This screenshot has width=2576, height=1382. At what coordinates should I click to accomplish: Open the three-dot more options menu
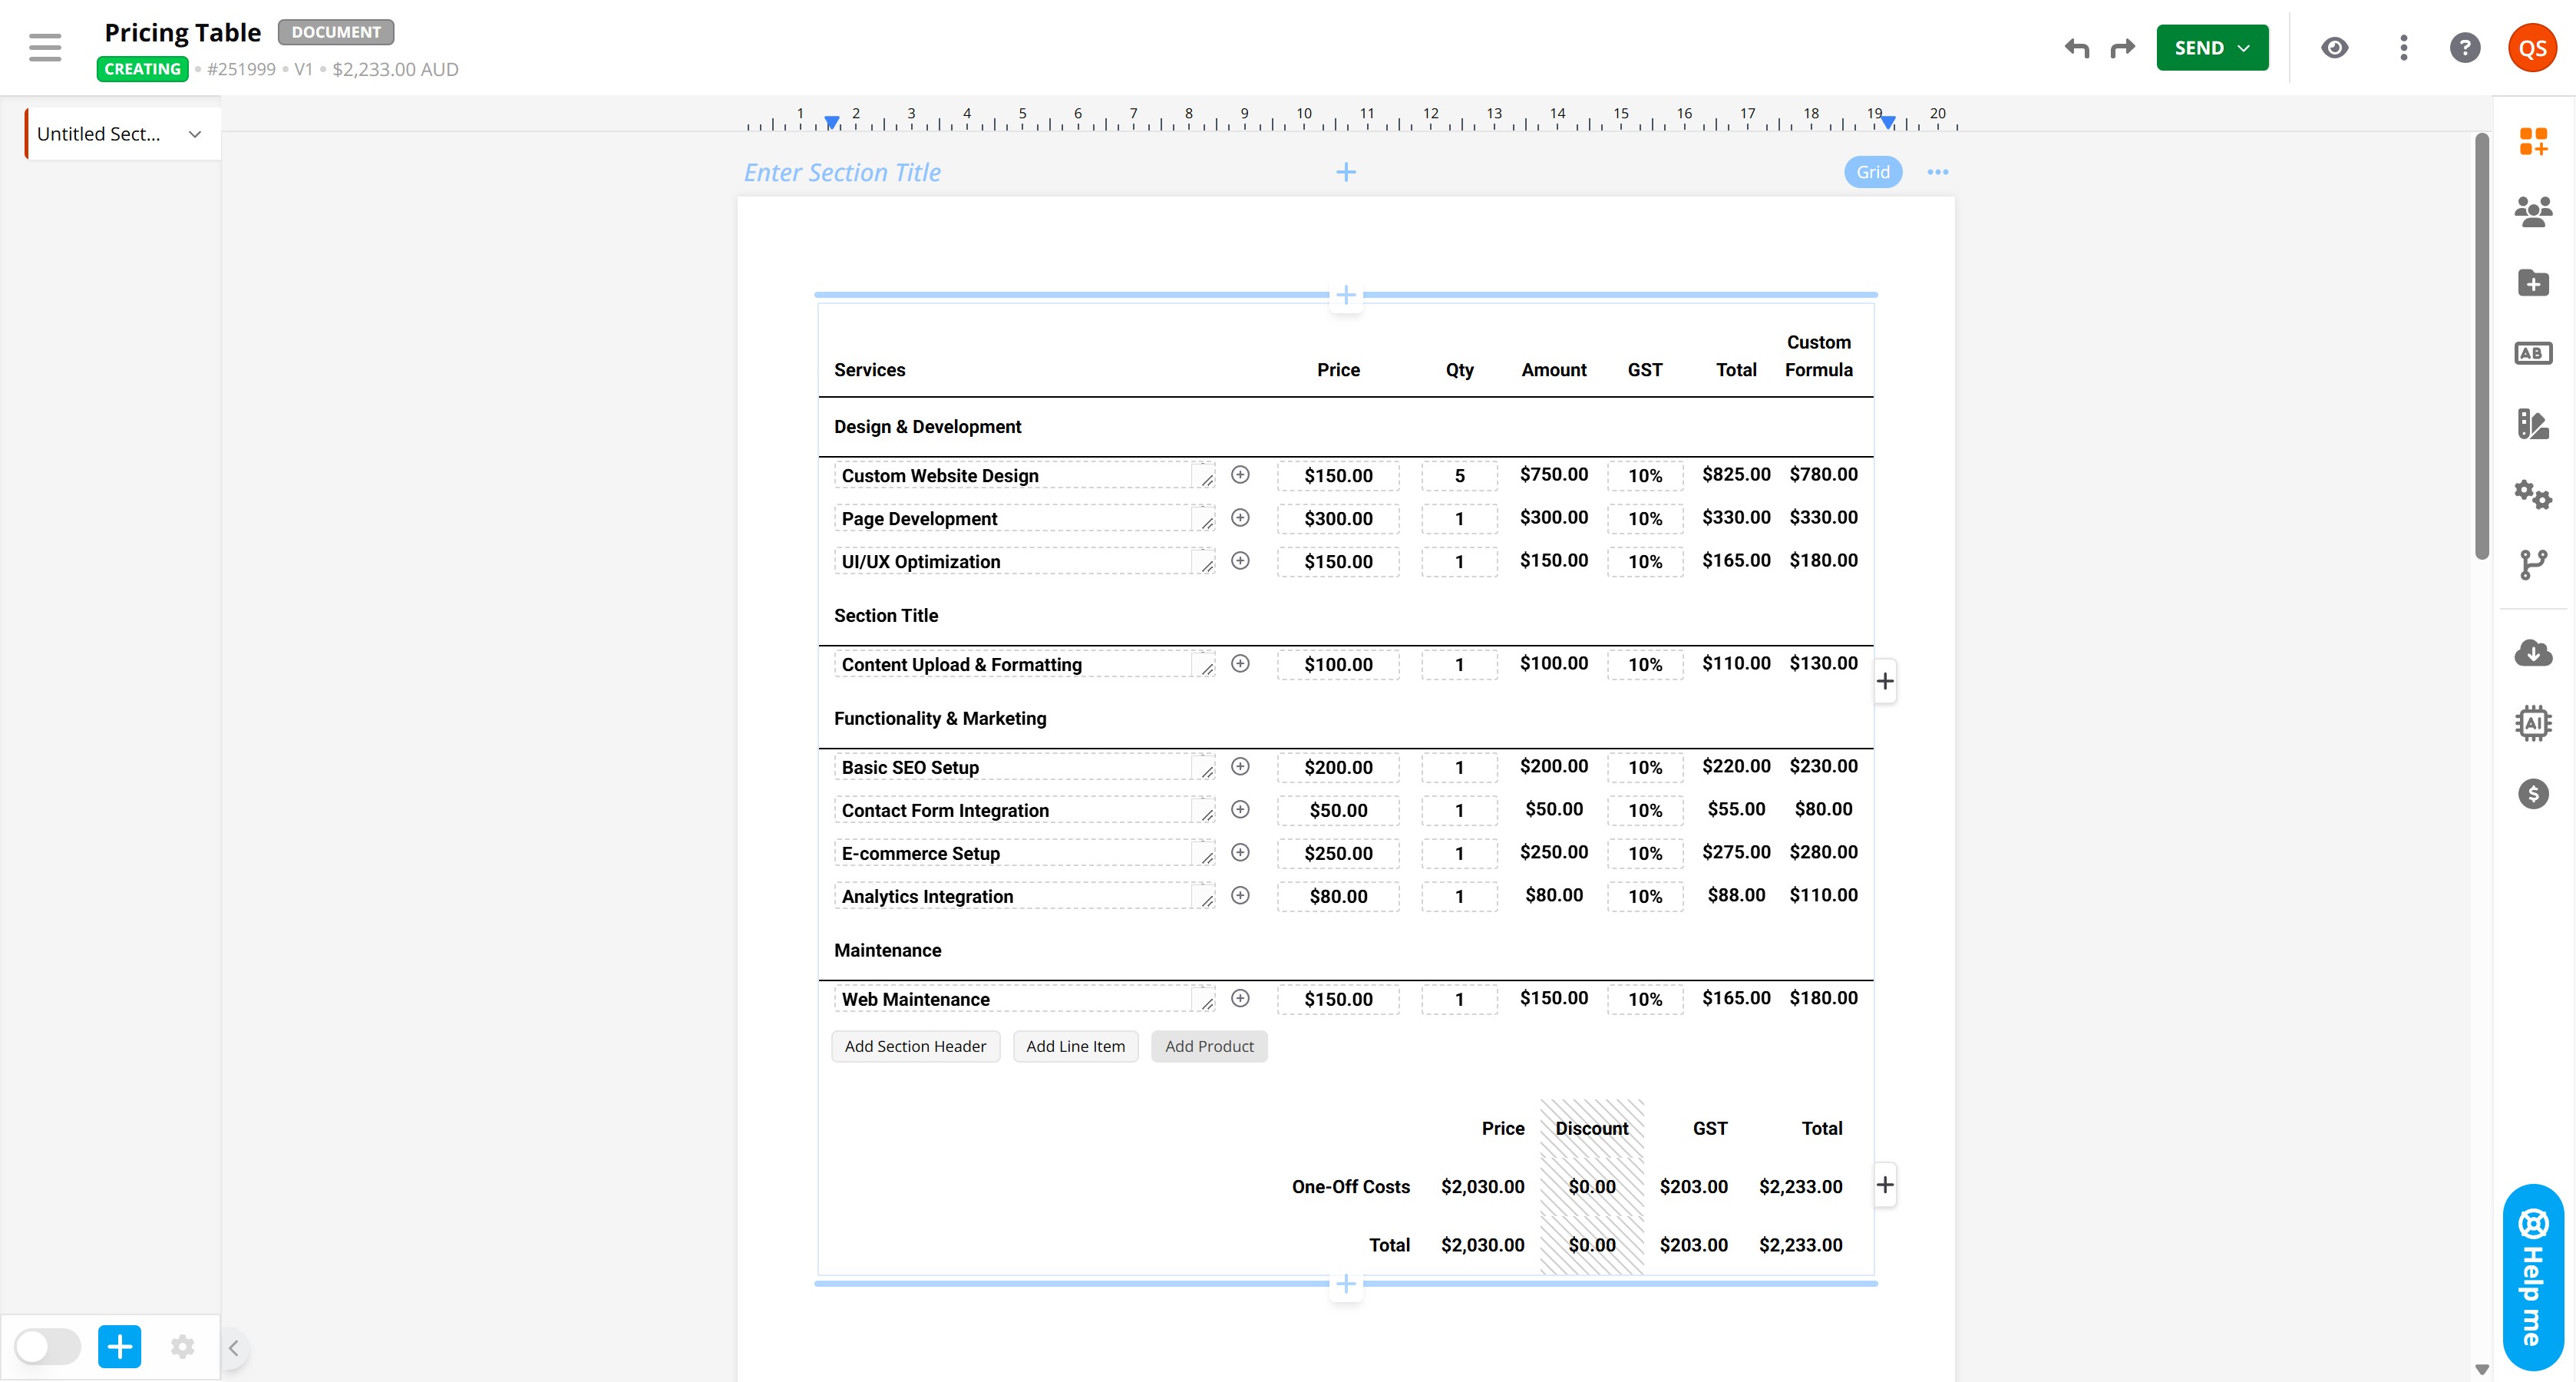[2403, 48]
